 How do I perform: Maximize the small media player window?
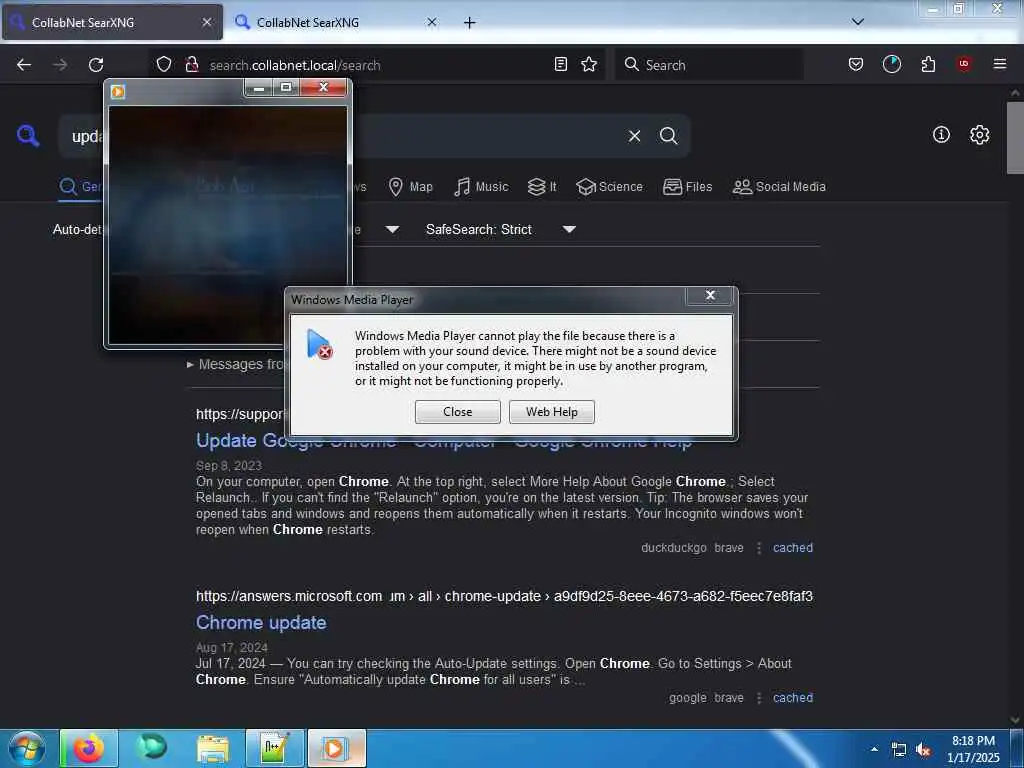pos(286,87)
